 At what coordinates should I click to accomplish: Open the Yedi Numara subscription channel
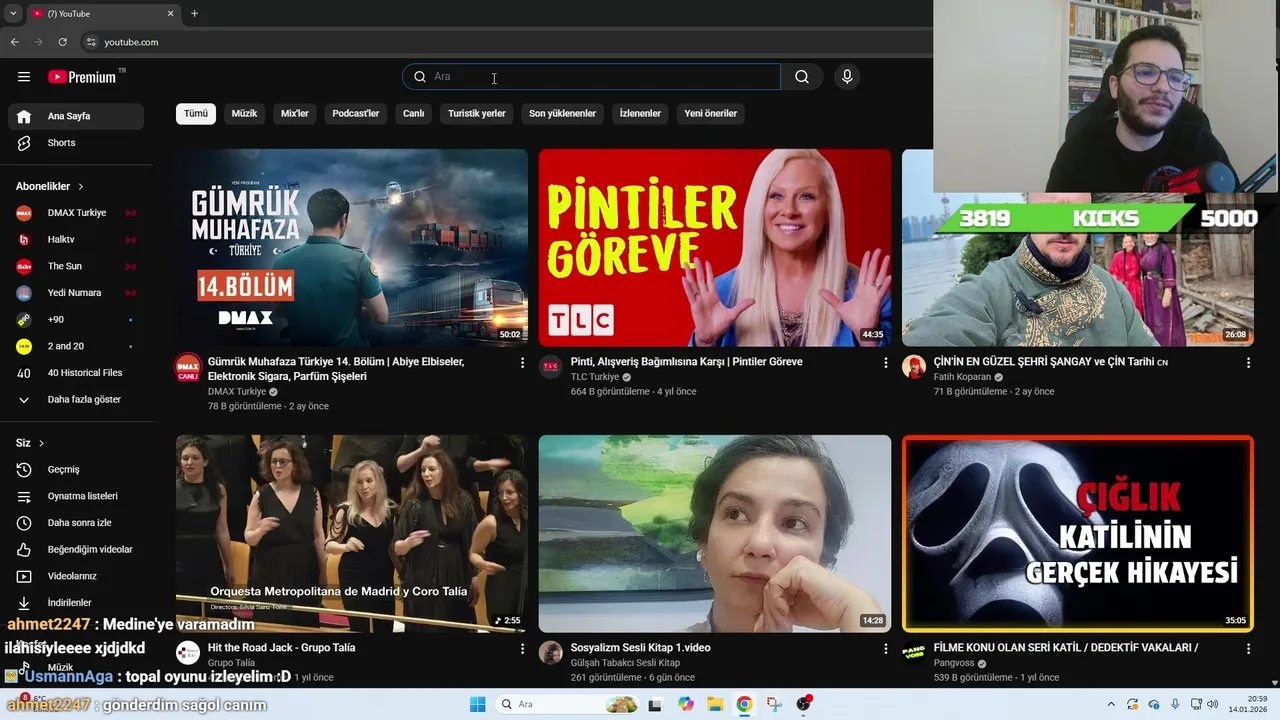(x=76, y=293)
